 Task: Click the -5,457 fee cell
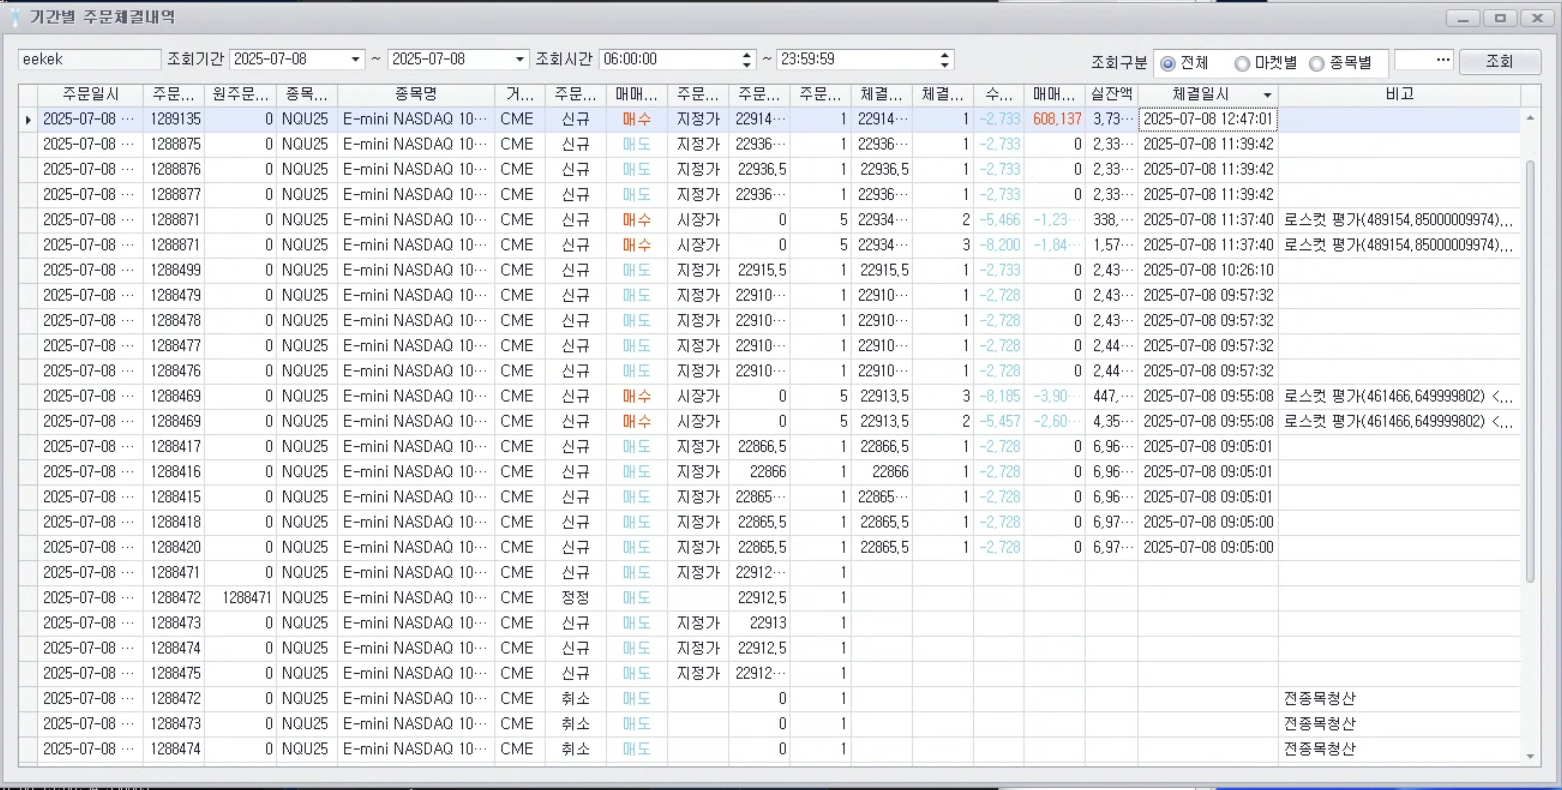(x=998, y=421)
